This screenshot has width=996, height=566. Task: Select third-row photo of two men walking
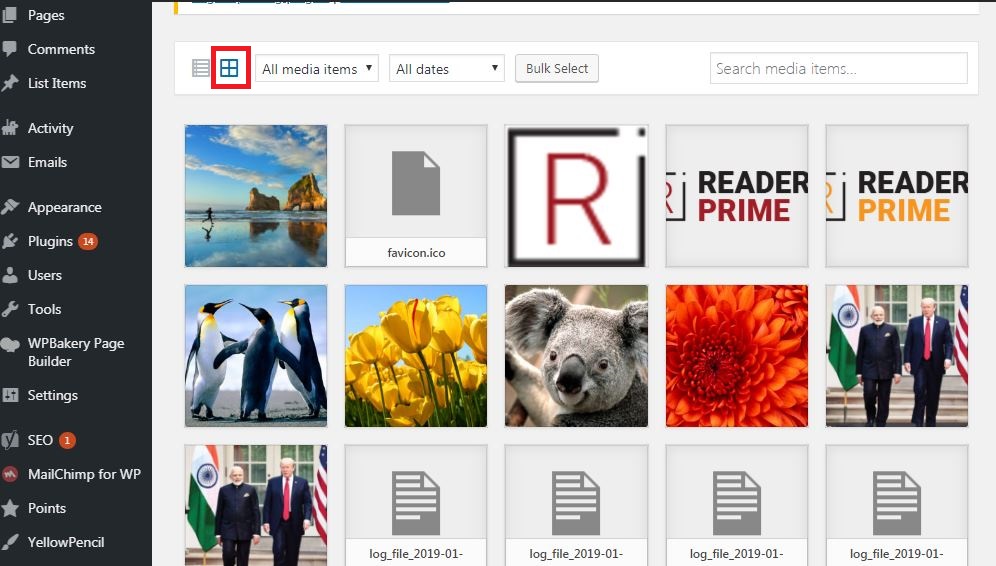click(x=256, y=505)
